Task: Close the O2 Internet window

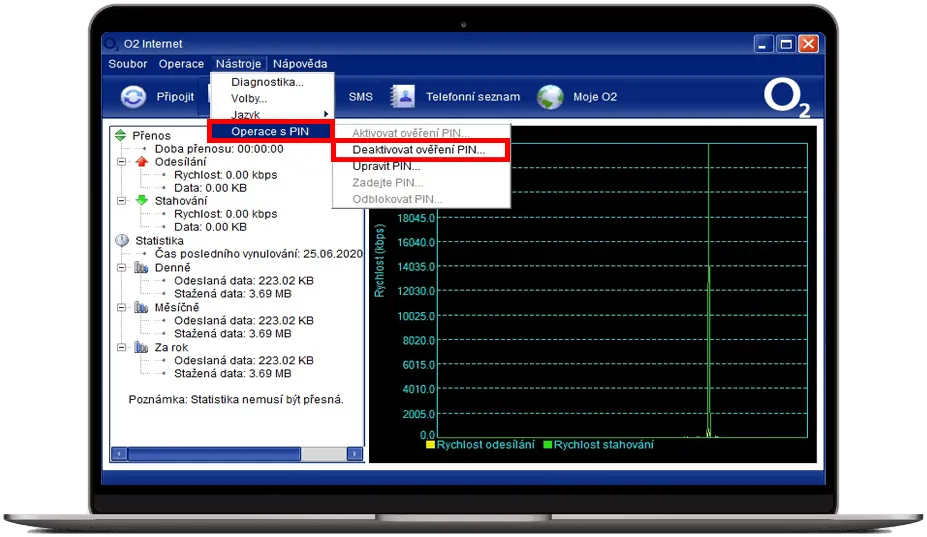Action: [x=808, y=44]
